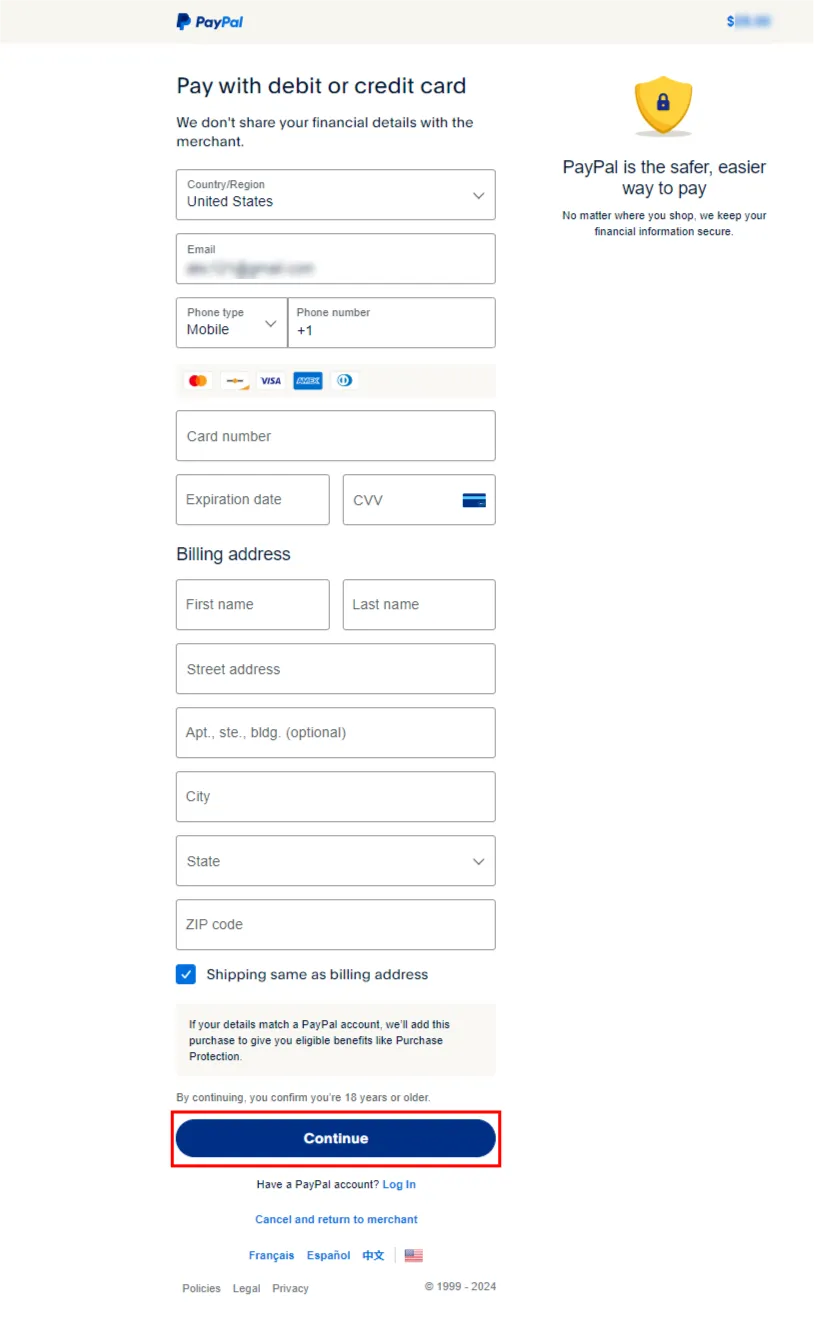Switch language to Français

click(271, 1256)
